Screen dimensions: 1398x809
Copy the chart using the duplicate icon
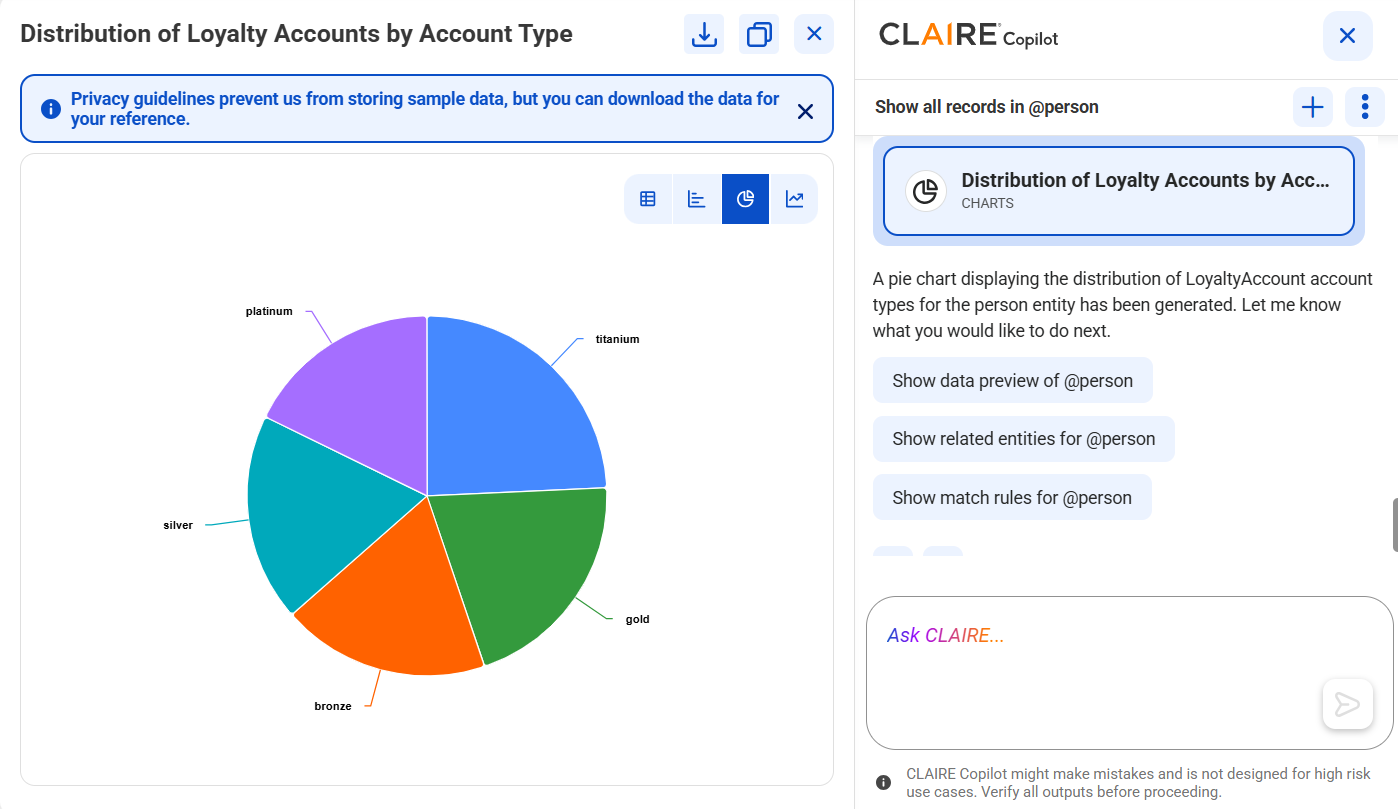759,34
